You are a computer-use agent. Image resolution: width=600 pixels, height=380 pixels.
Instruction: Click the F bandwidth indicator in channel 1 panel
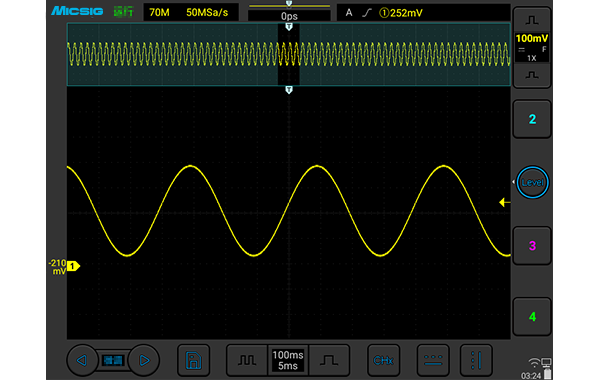point(544,49)
